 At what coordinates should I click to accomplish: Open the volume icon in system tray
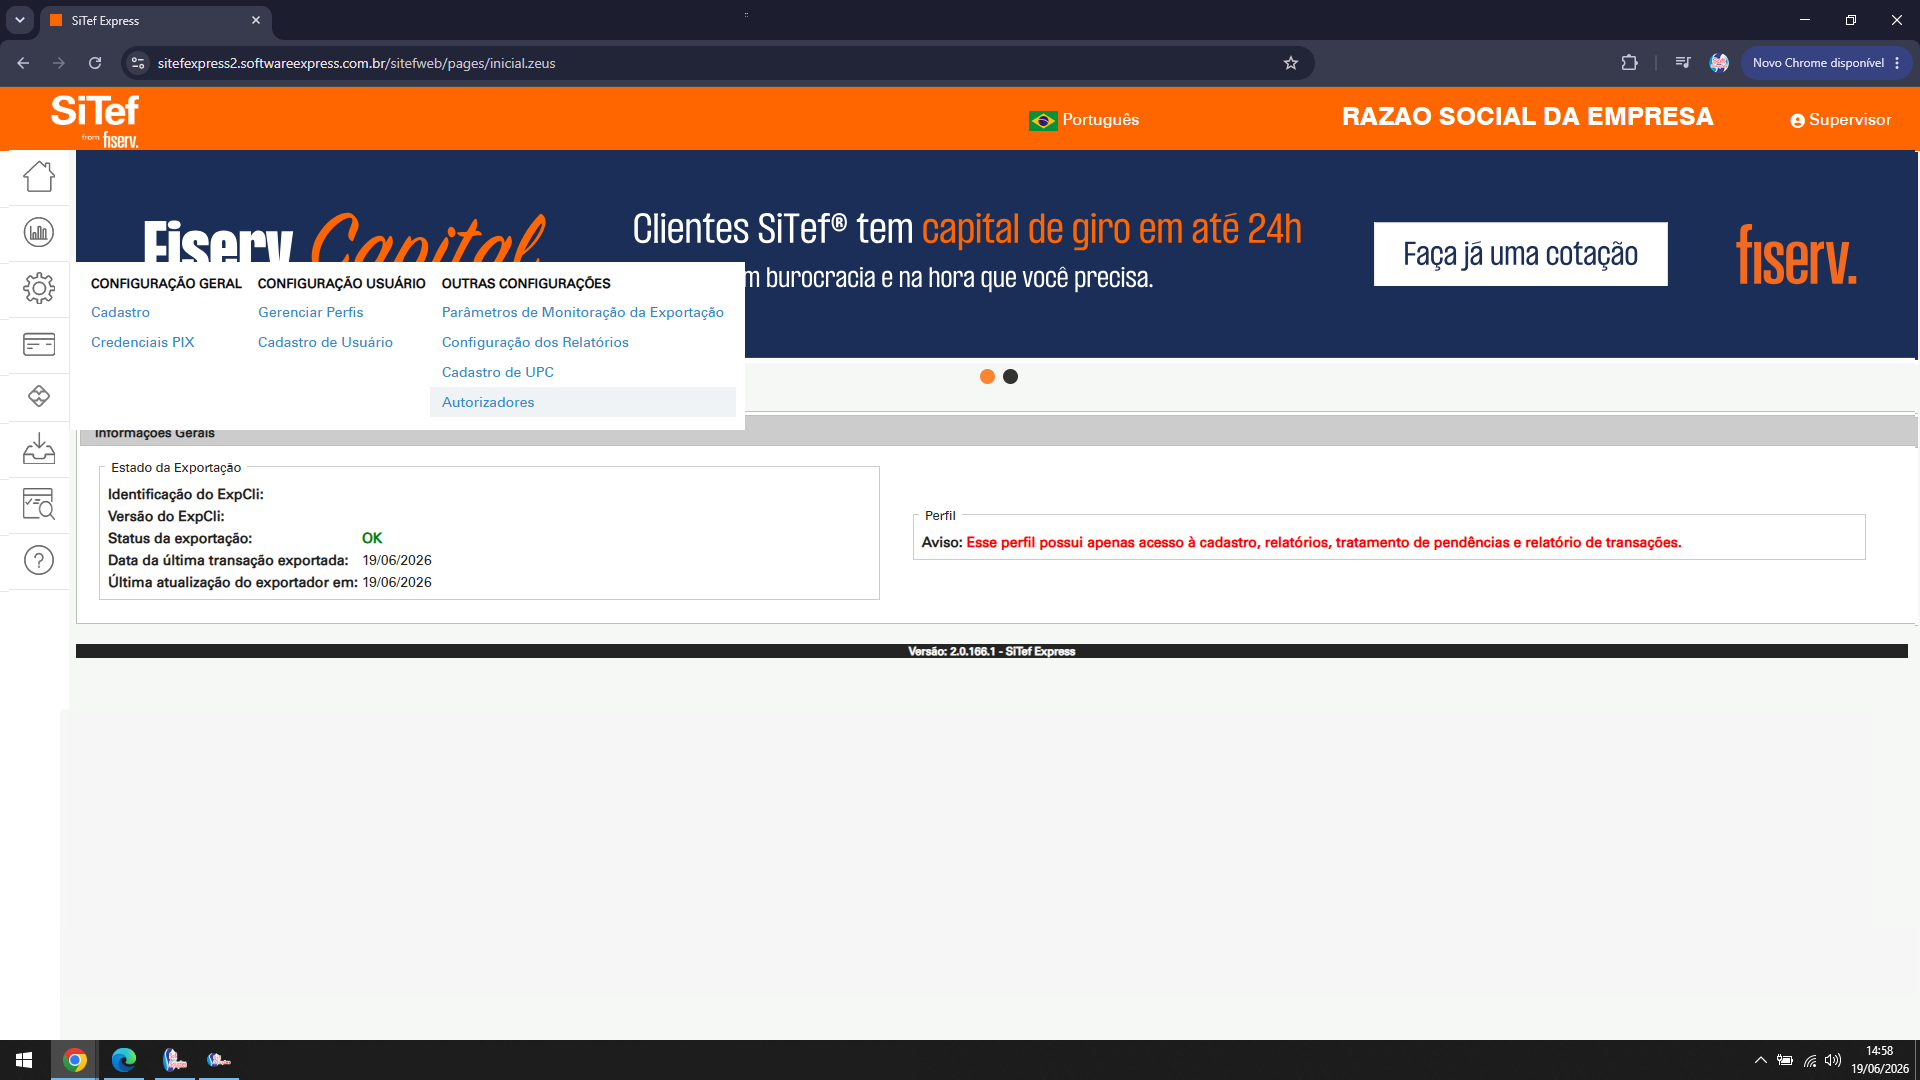click(1833, 1060)
